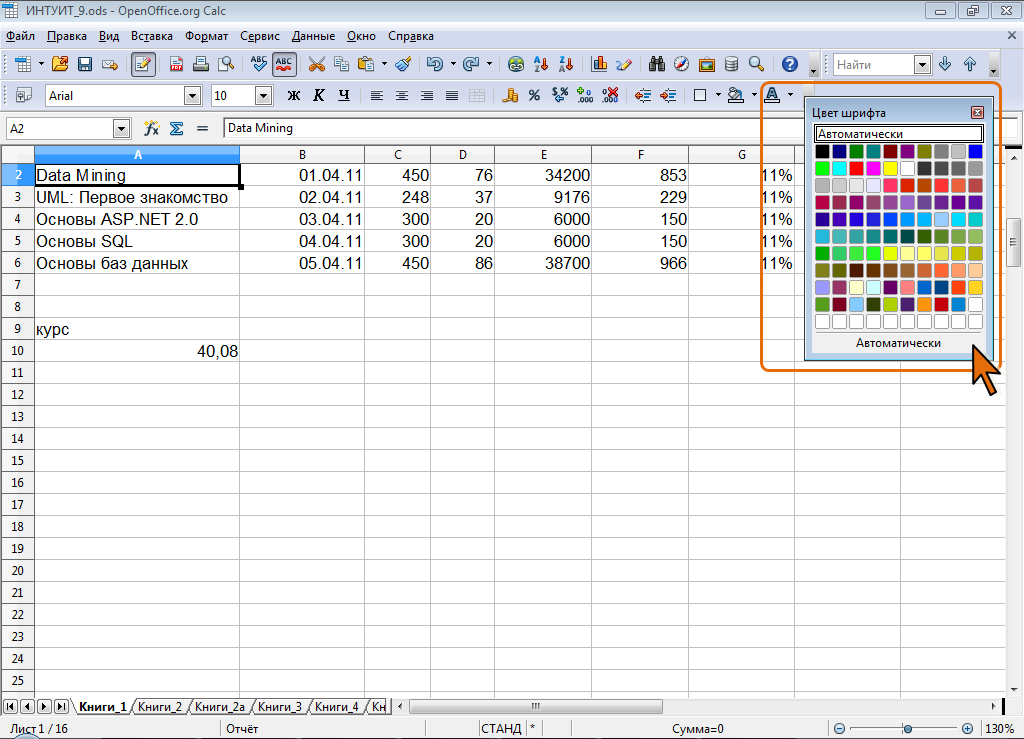Cut selection with scissors icon
Screen dimensions: 1024x739
(x=316, y=64)
